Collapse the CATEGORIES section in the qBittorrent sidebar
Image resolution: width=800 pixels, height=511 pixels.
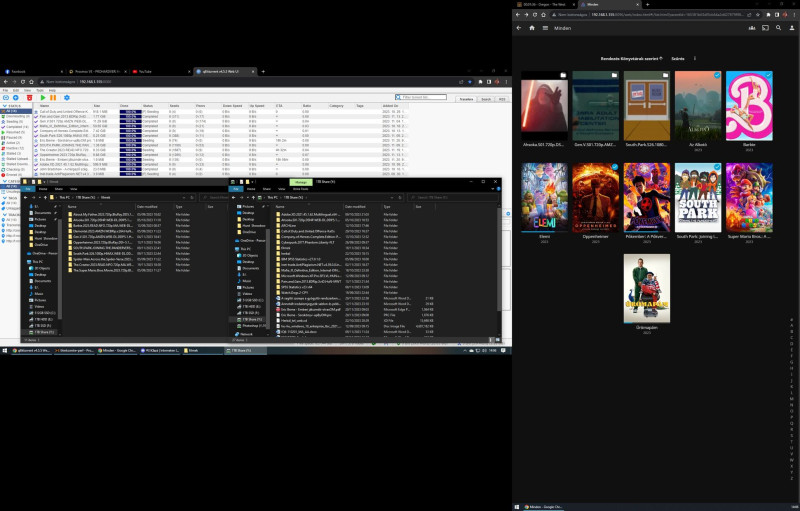[5, 181]
